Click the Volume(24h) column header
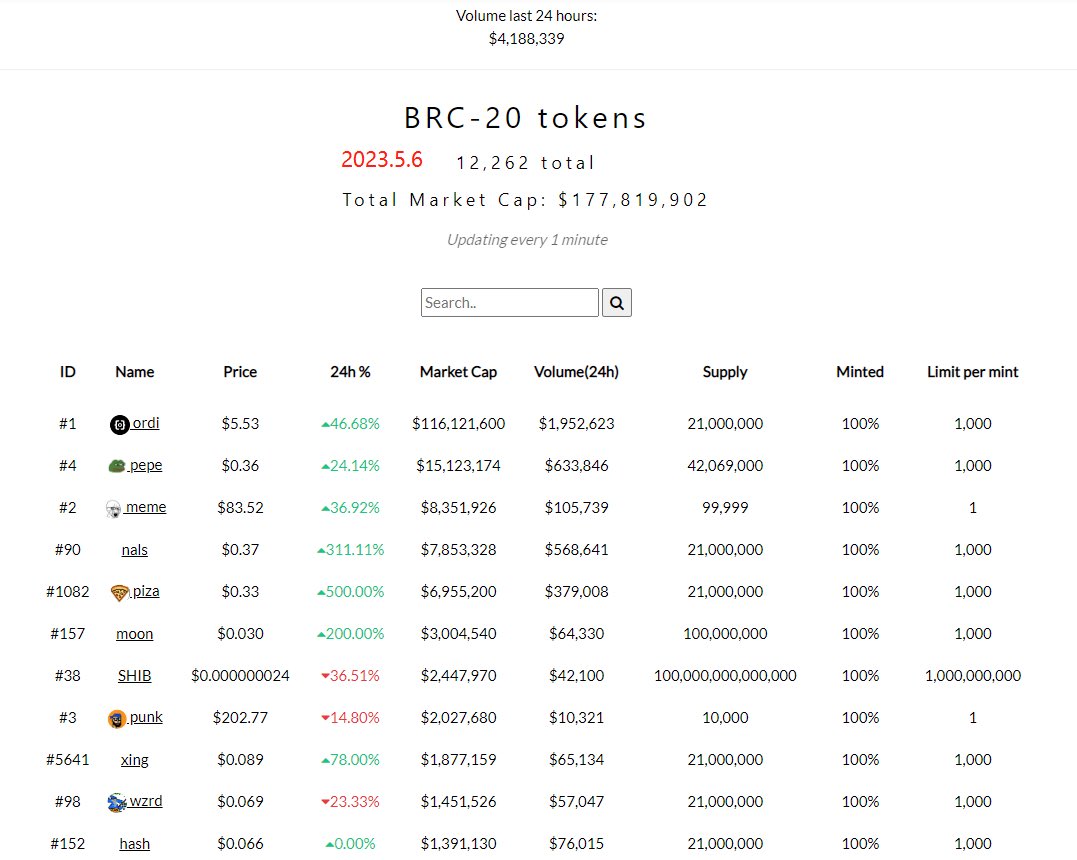The width and height of the screenshot is (1077, 860). [x=576, y=372]
